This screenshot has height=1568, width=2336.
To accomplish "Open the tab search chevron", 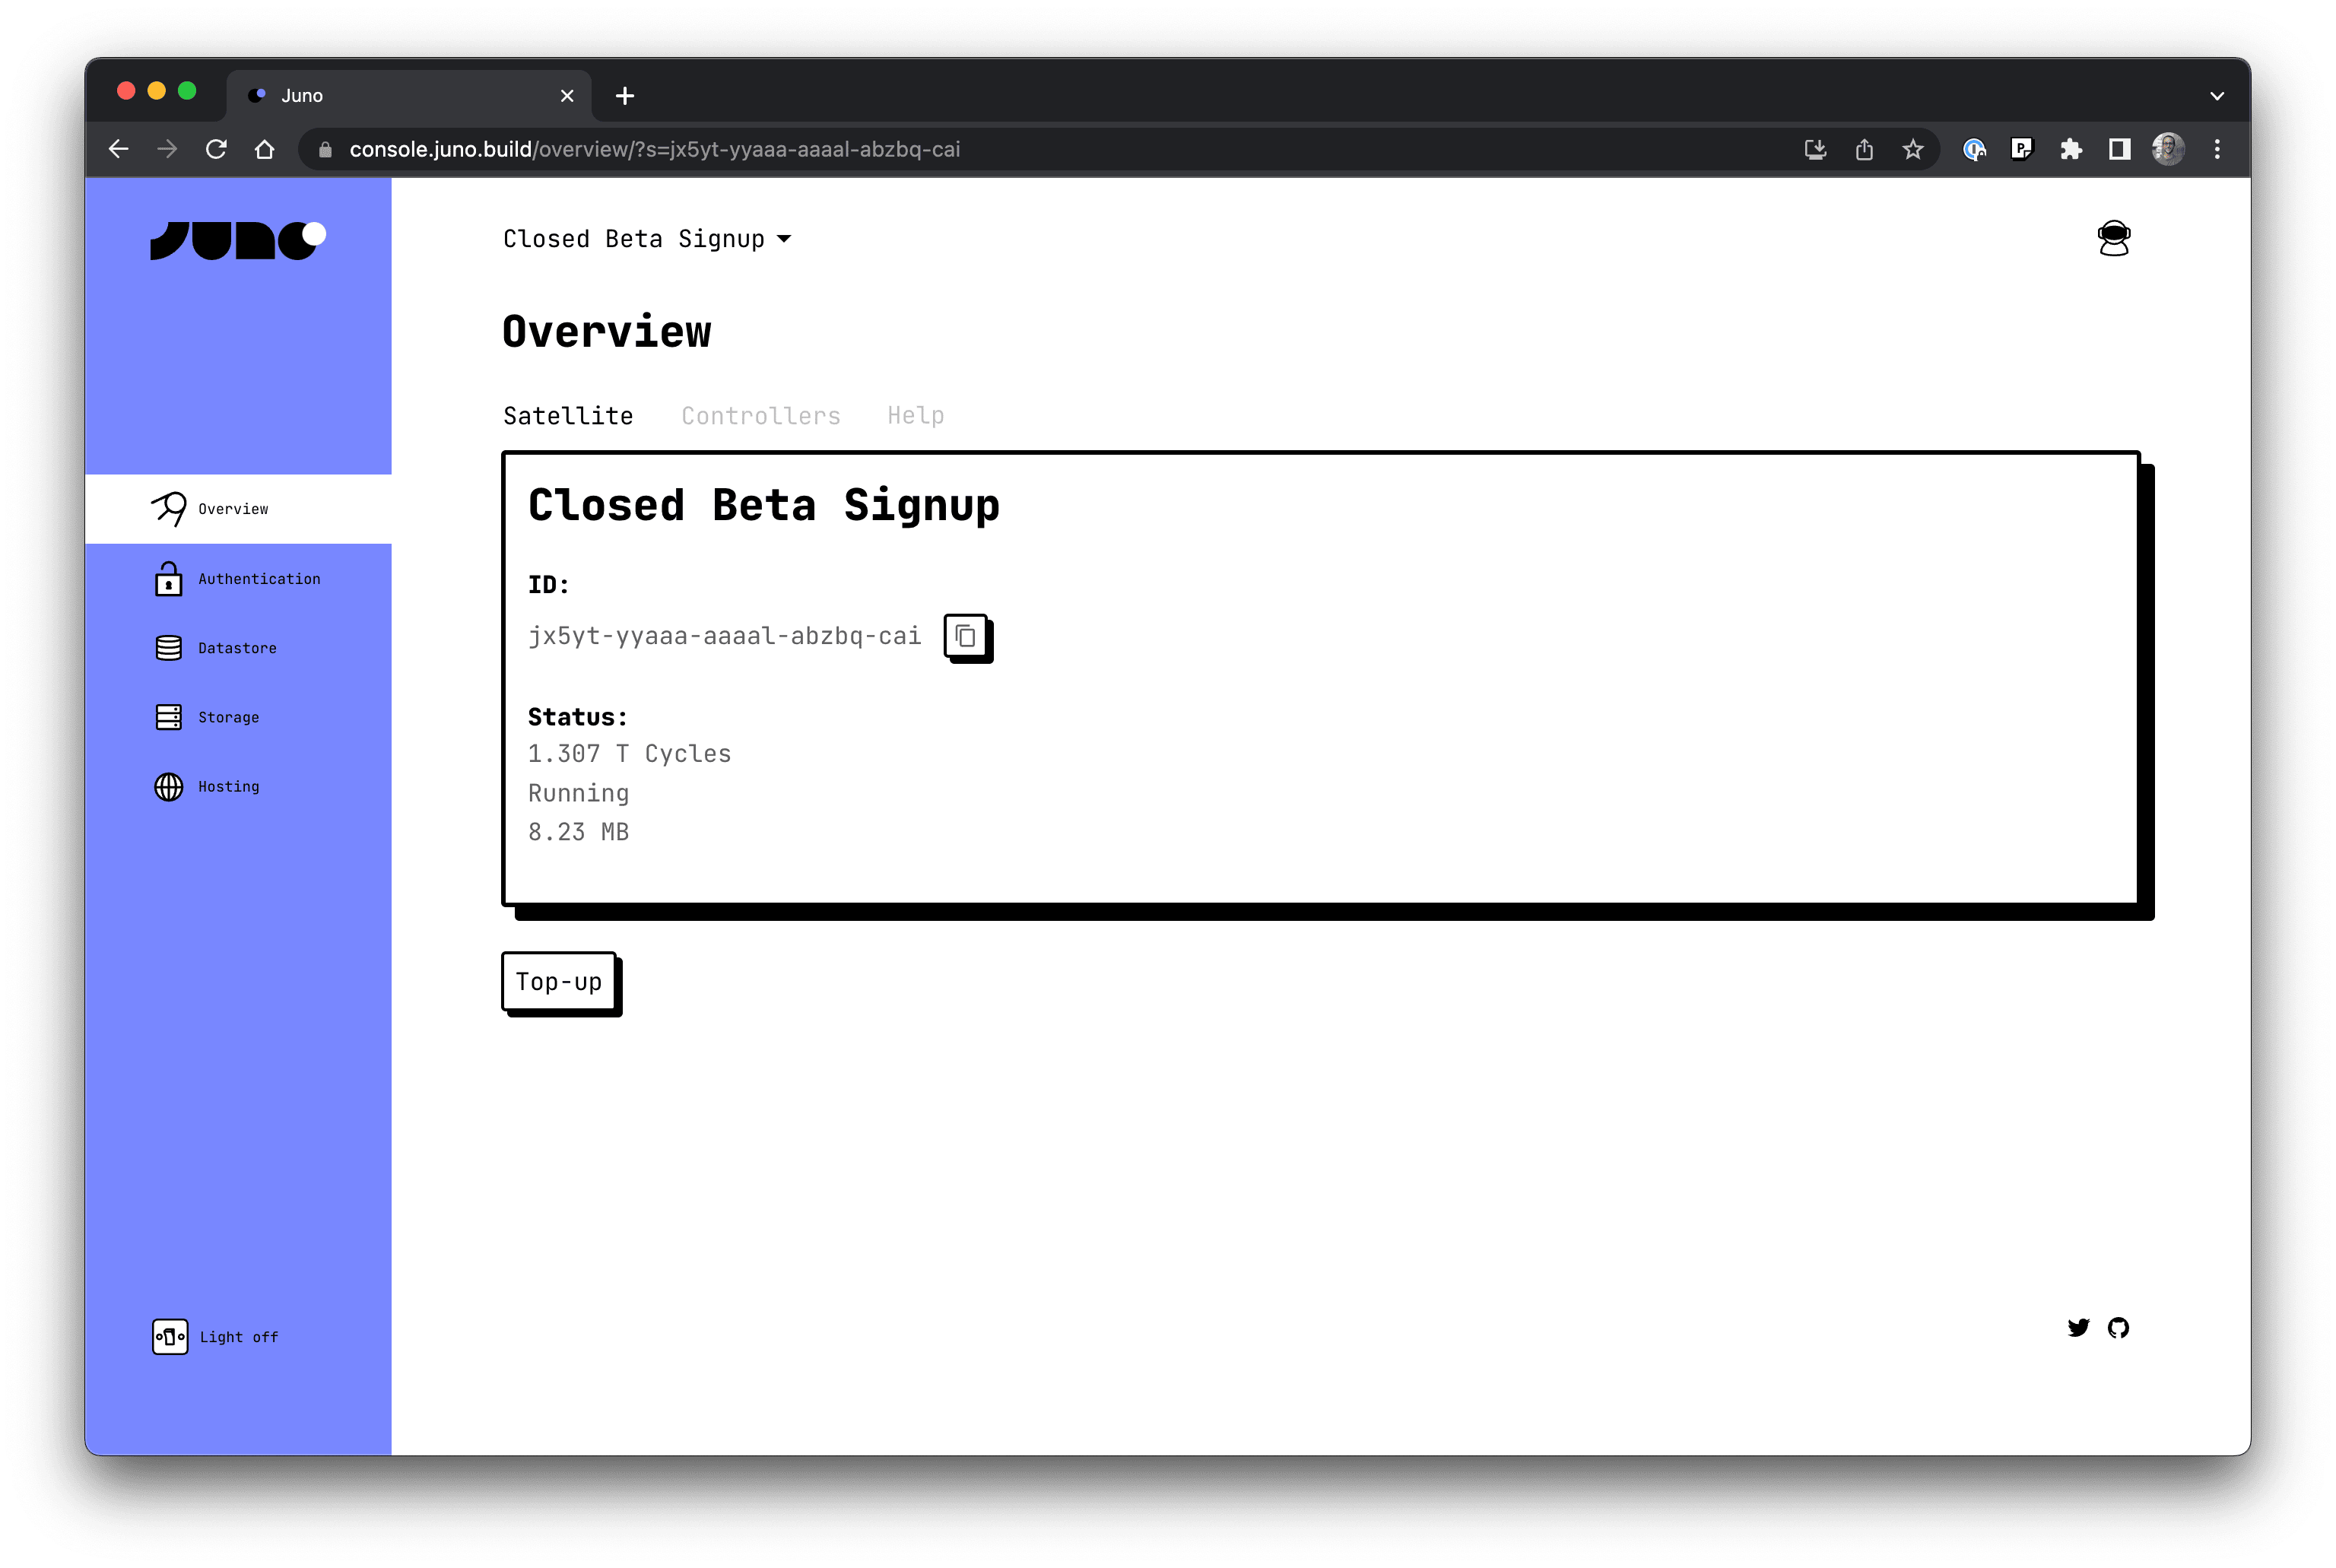I will pyautogui.click(x=2217, y=95).
